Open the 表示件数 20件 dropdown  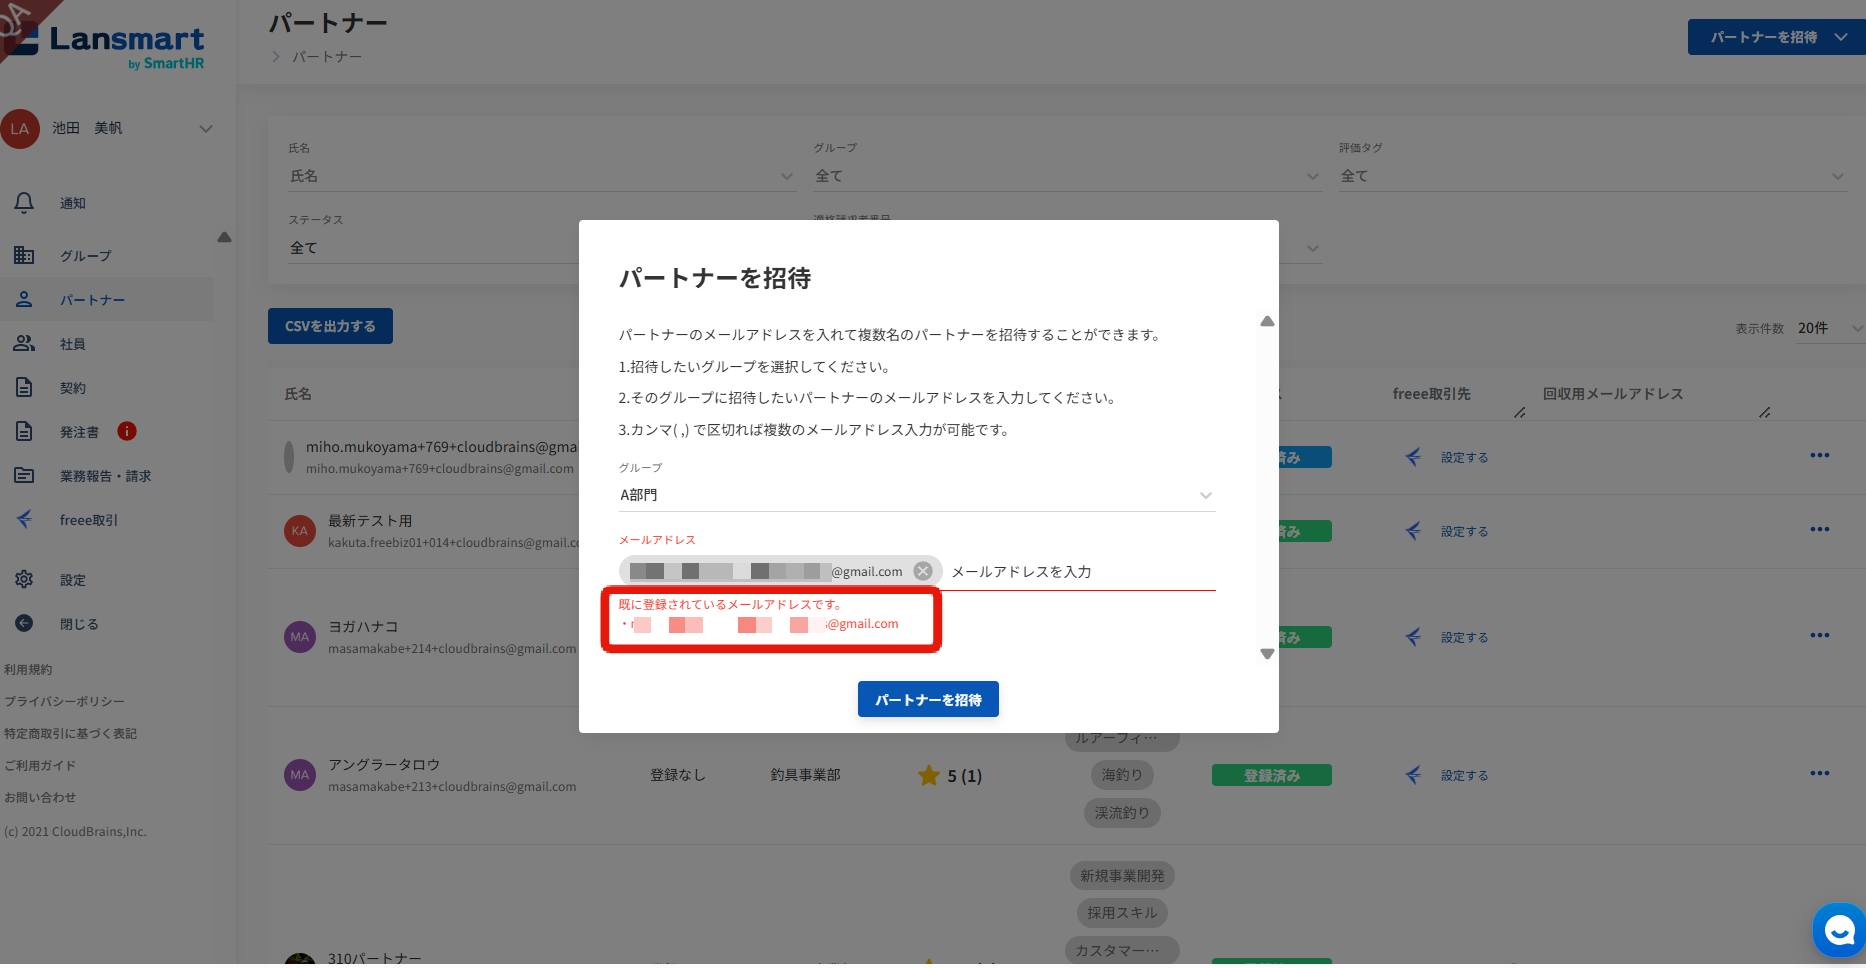pos(1830,328)
